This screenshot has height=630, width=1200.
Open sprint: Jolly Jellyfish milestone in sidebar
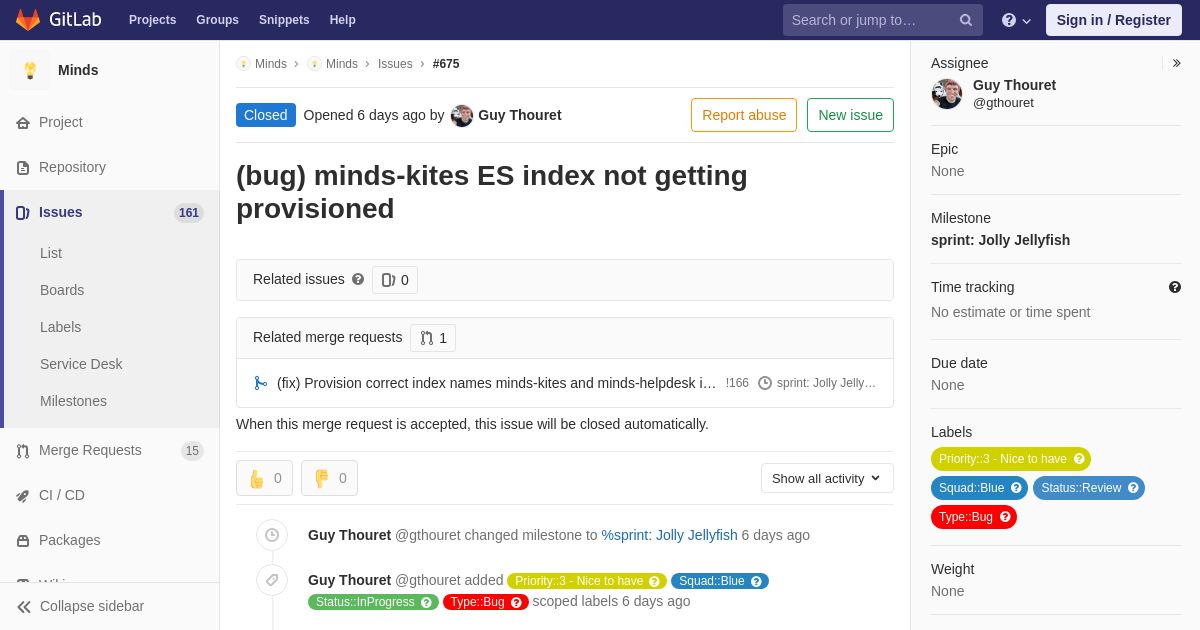pos(1000,240)
